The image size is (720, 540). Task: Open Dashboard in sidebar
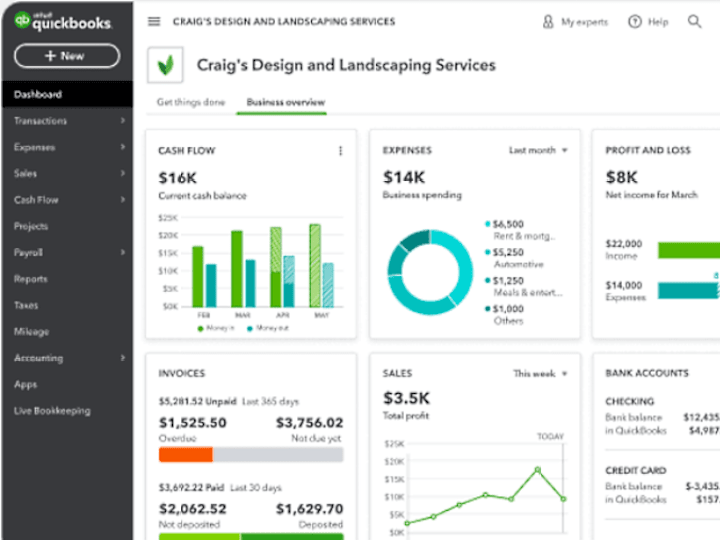[68, 94]
